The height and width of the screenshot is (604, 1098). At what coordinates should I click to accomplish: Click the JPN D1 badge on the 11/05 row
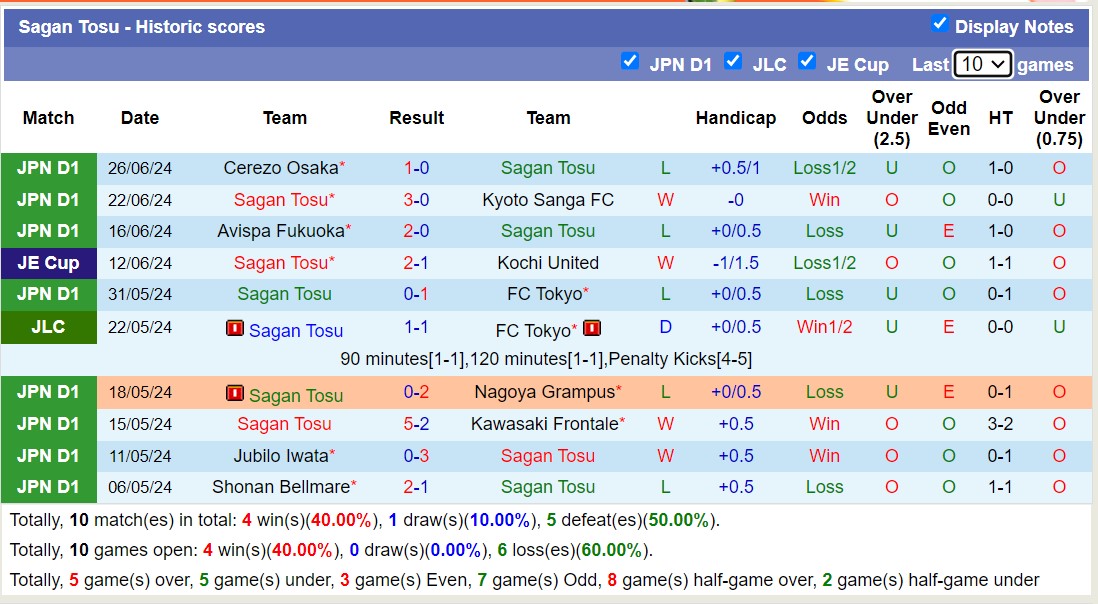[x=48, y=456]
